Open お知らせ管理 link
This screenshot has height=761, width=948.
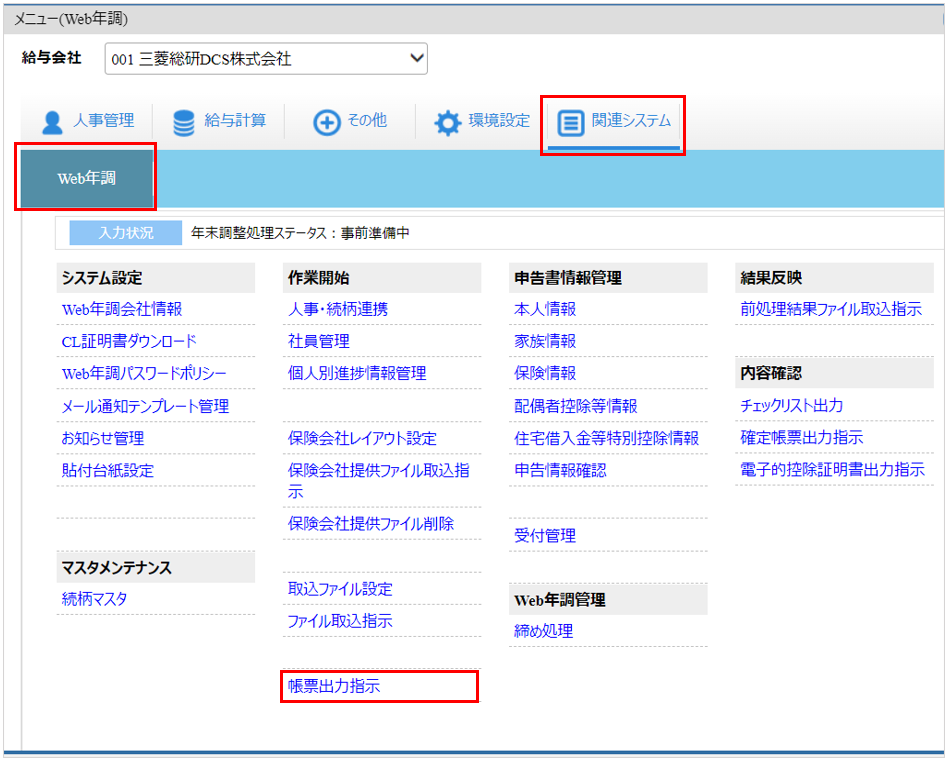click(x=103, y=438)
